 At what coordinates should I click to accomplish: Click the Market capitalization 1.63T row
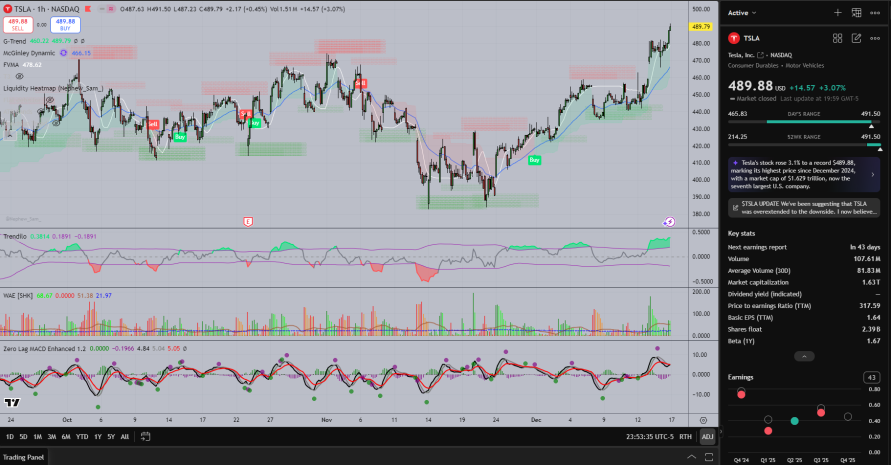(804, 283)
